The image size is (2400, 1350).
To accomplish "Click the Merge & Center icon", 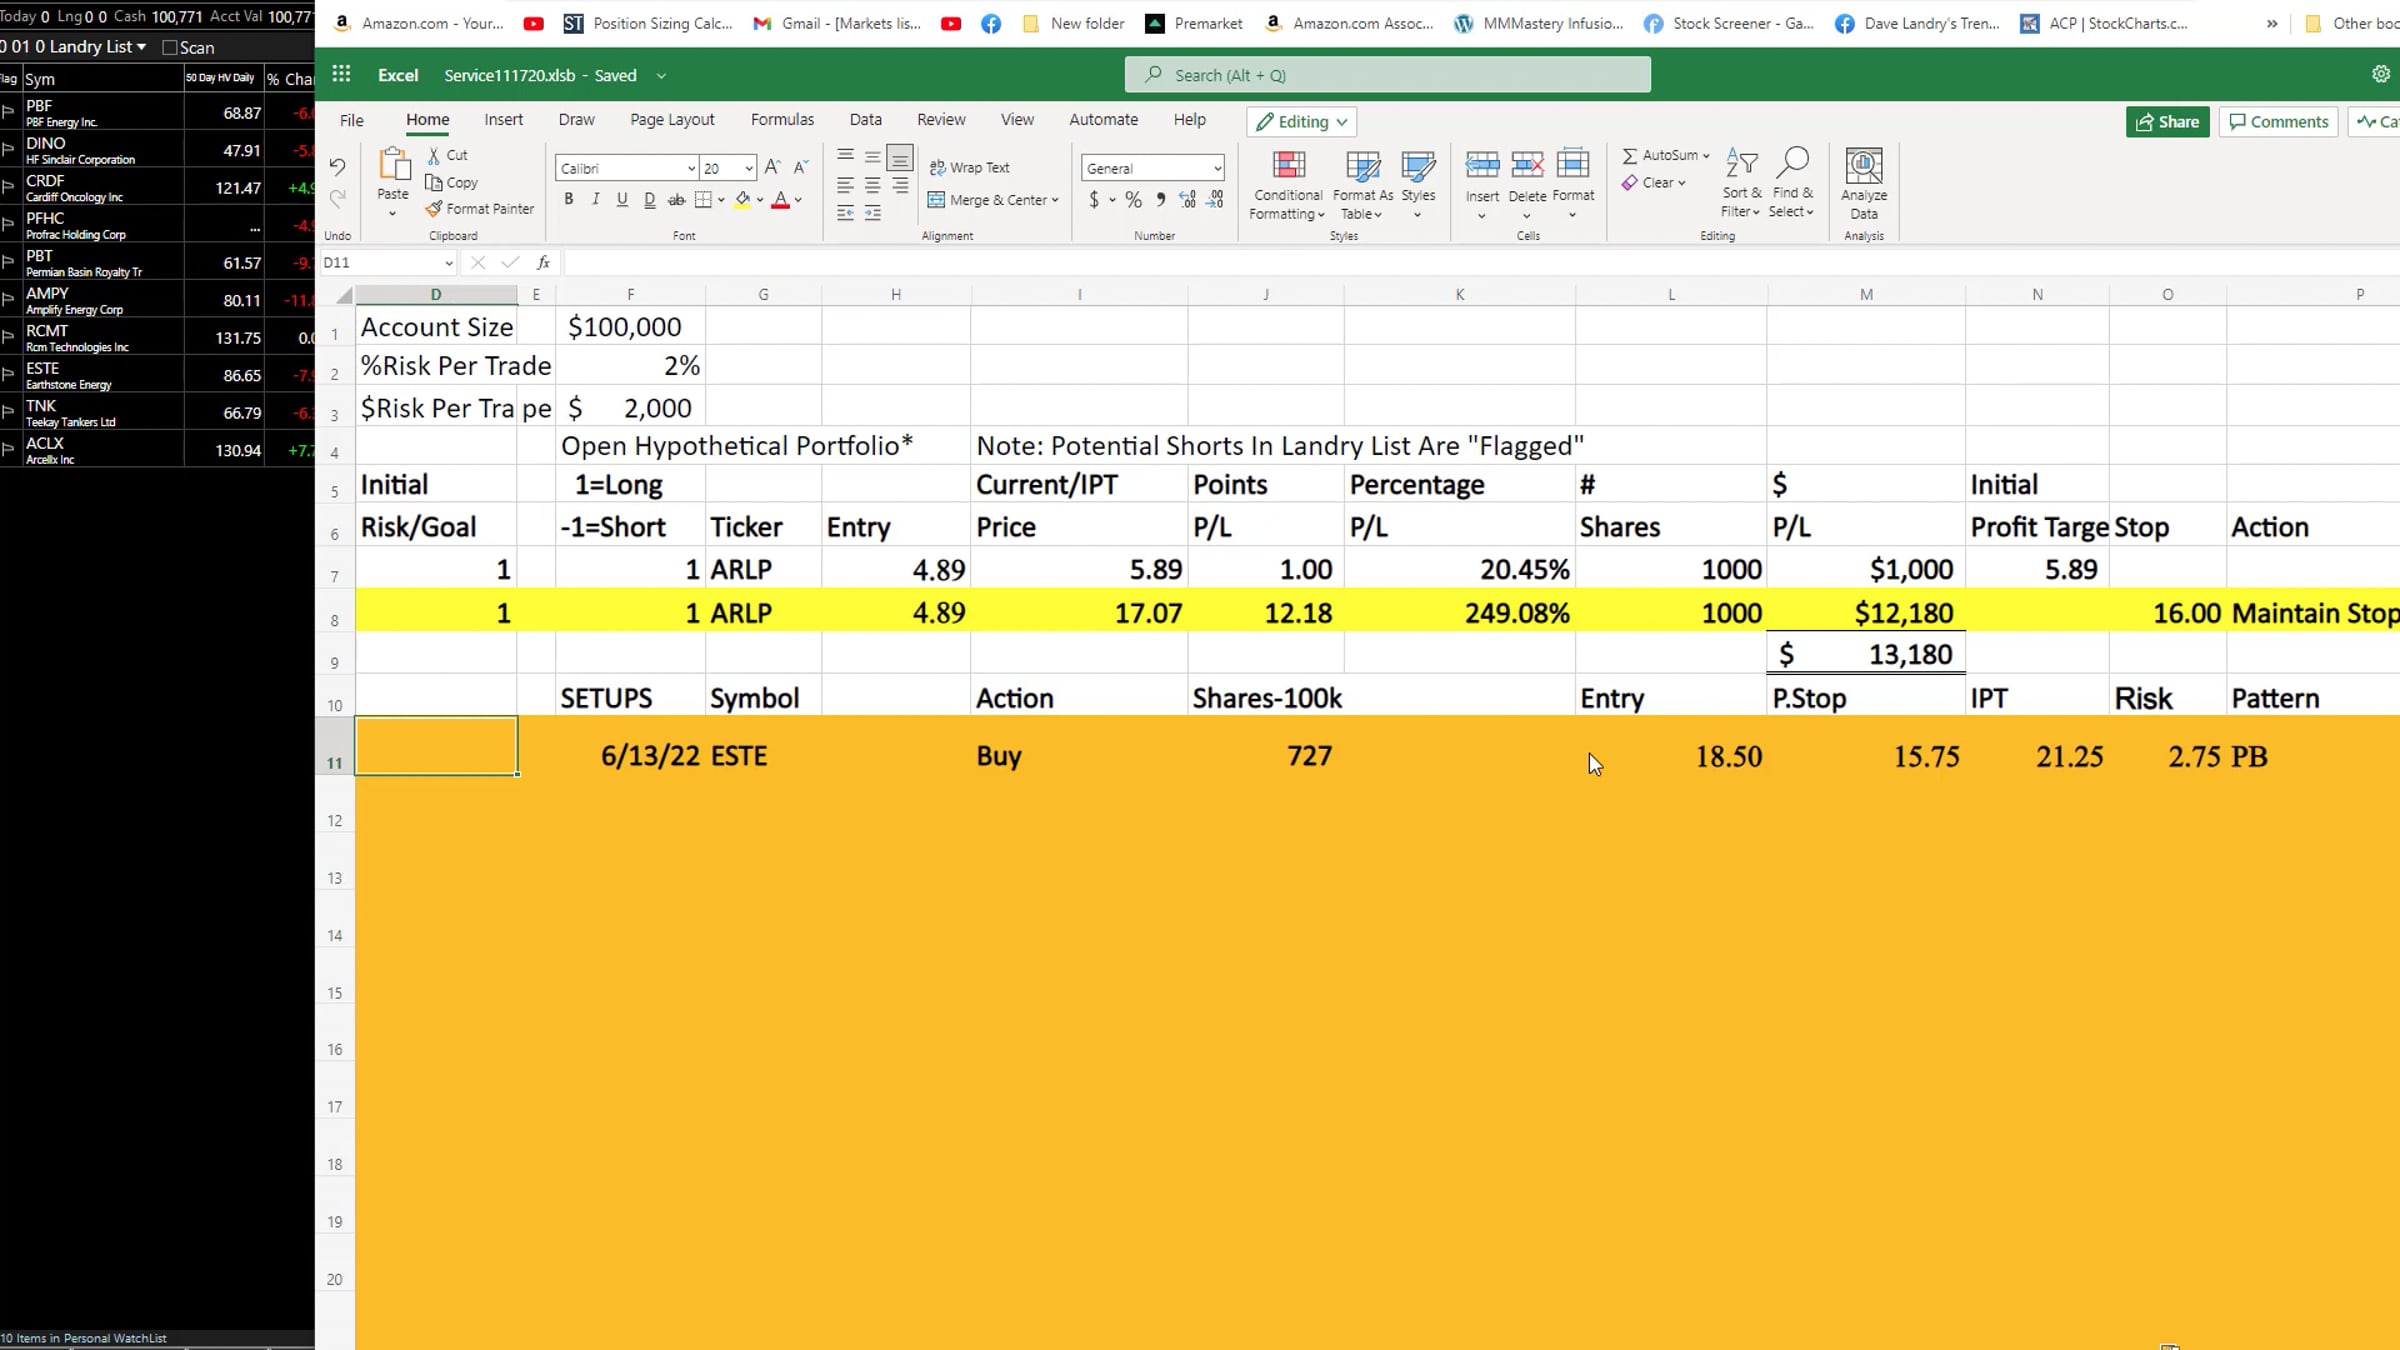I will (x=936, y=199).
